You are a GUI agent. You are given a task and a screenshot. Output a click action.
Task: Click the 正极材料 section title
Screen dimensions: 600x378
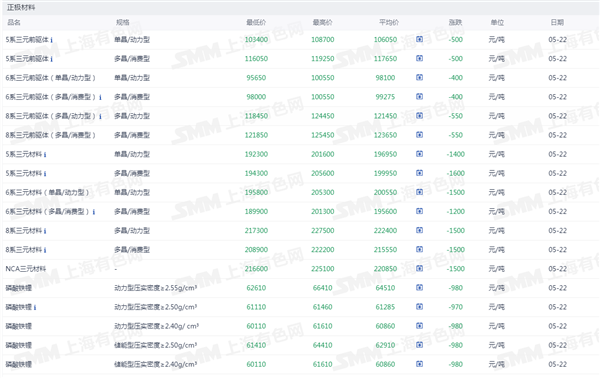coord(21,7)
